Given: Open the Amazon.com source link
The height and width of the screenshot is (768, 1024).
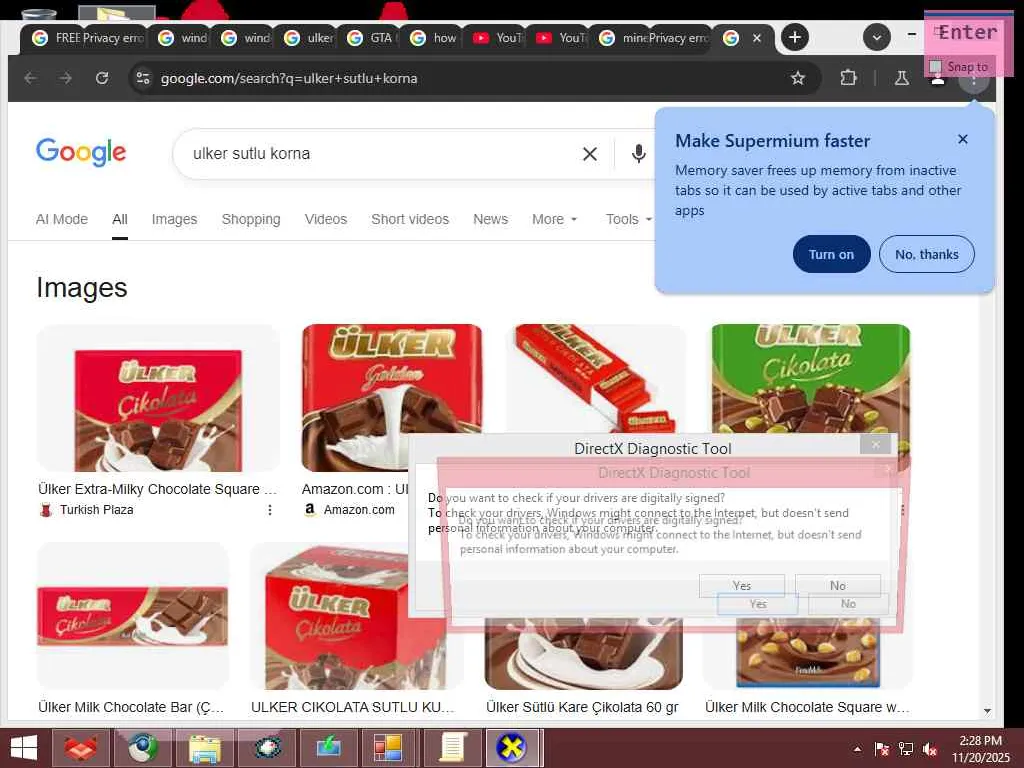Looking at the screenshot, I should [359, 509].
